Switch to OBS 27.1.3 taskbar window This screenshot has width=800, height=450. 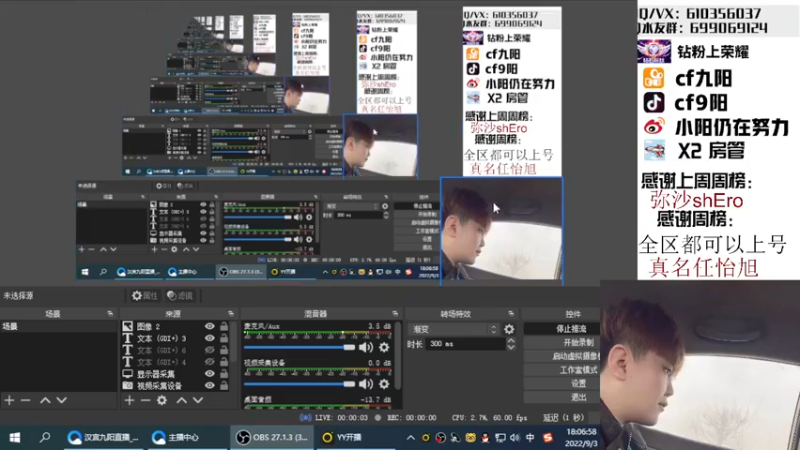[272, 437]
